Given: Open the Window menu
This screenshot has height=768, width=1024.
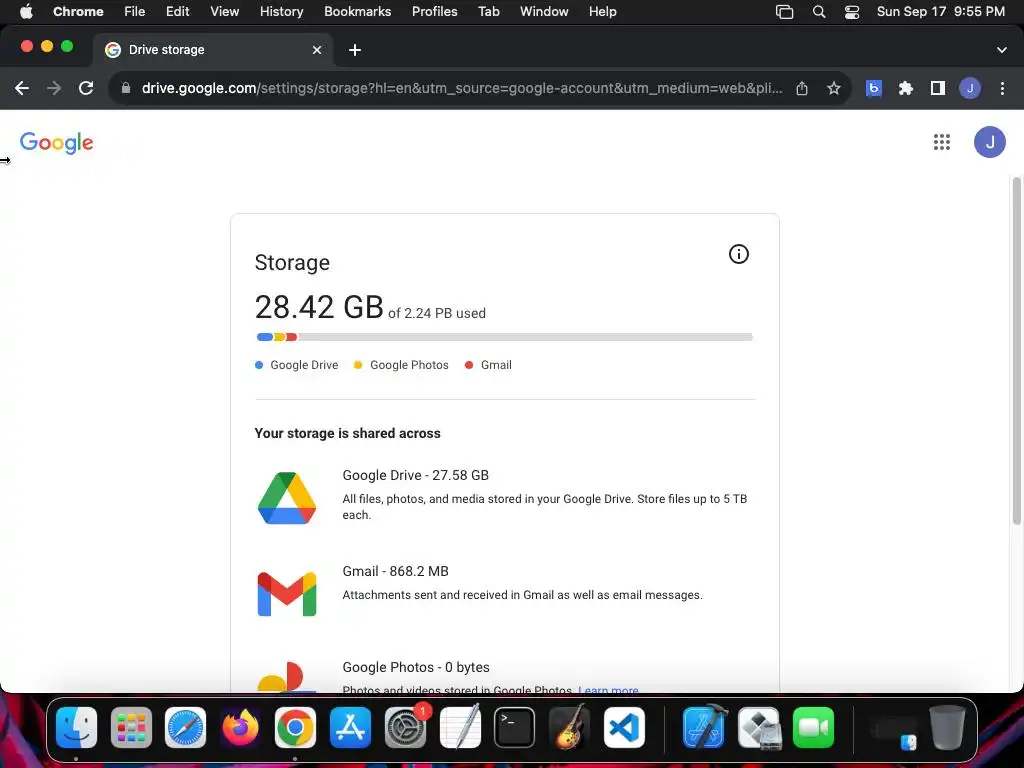Looking at the screenshot, I should (544, 12).
